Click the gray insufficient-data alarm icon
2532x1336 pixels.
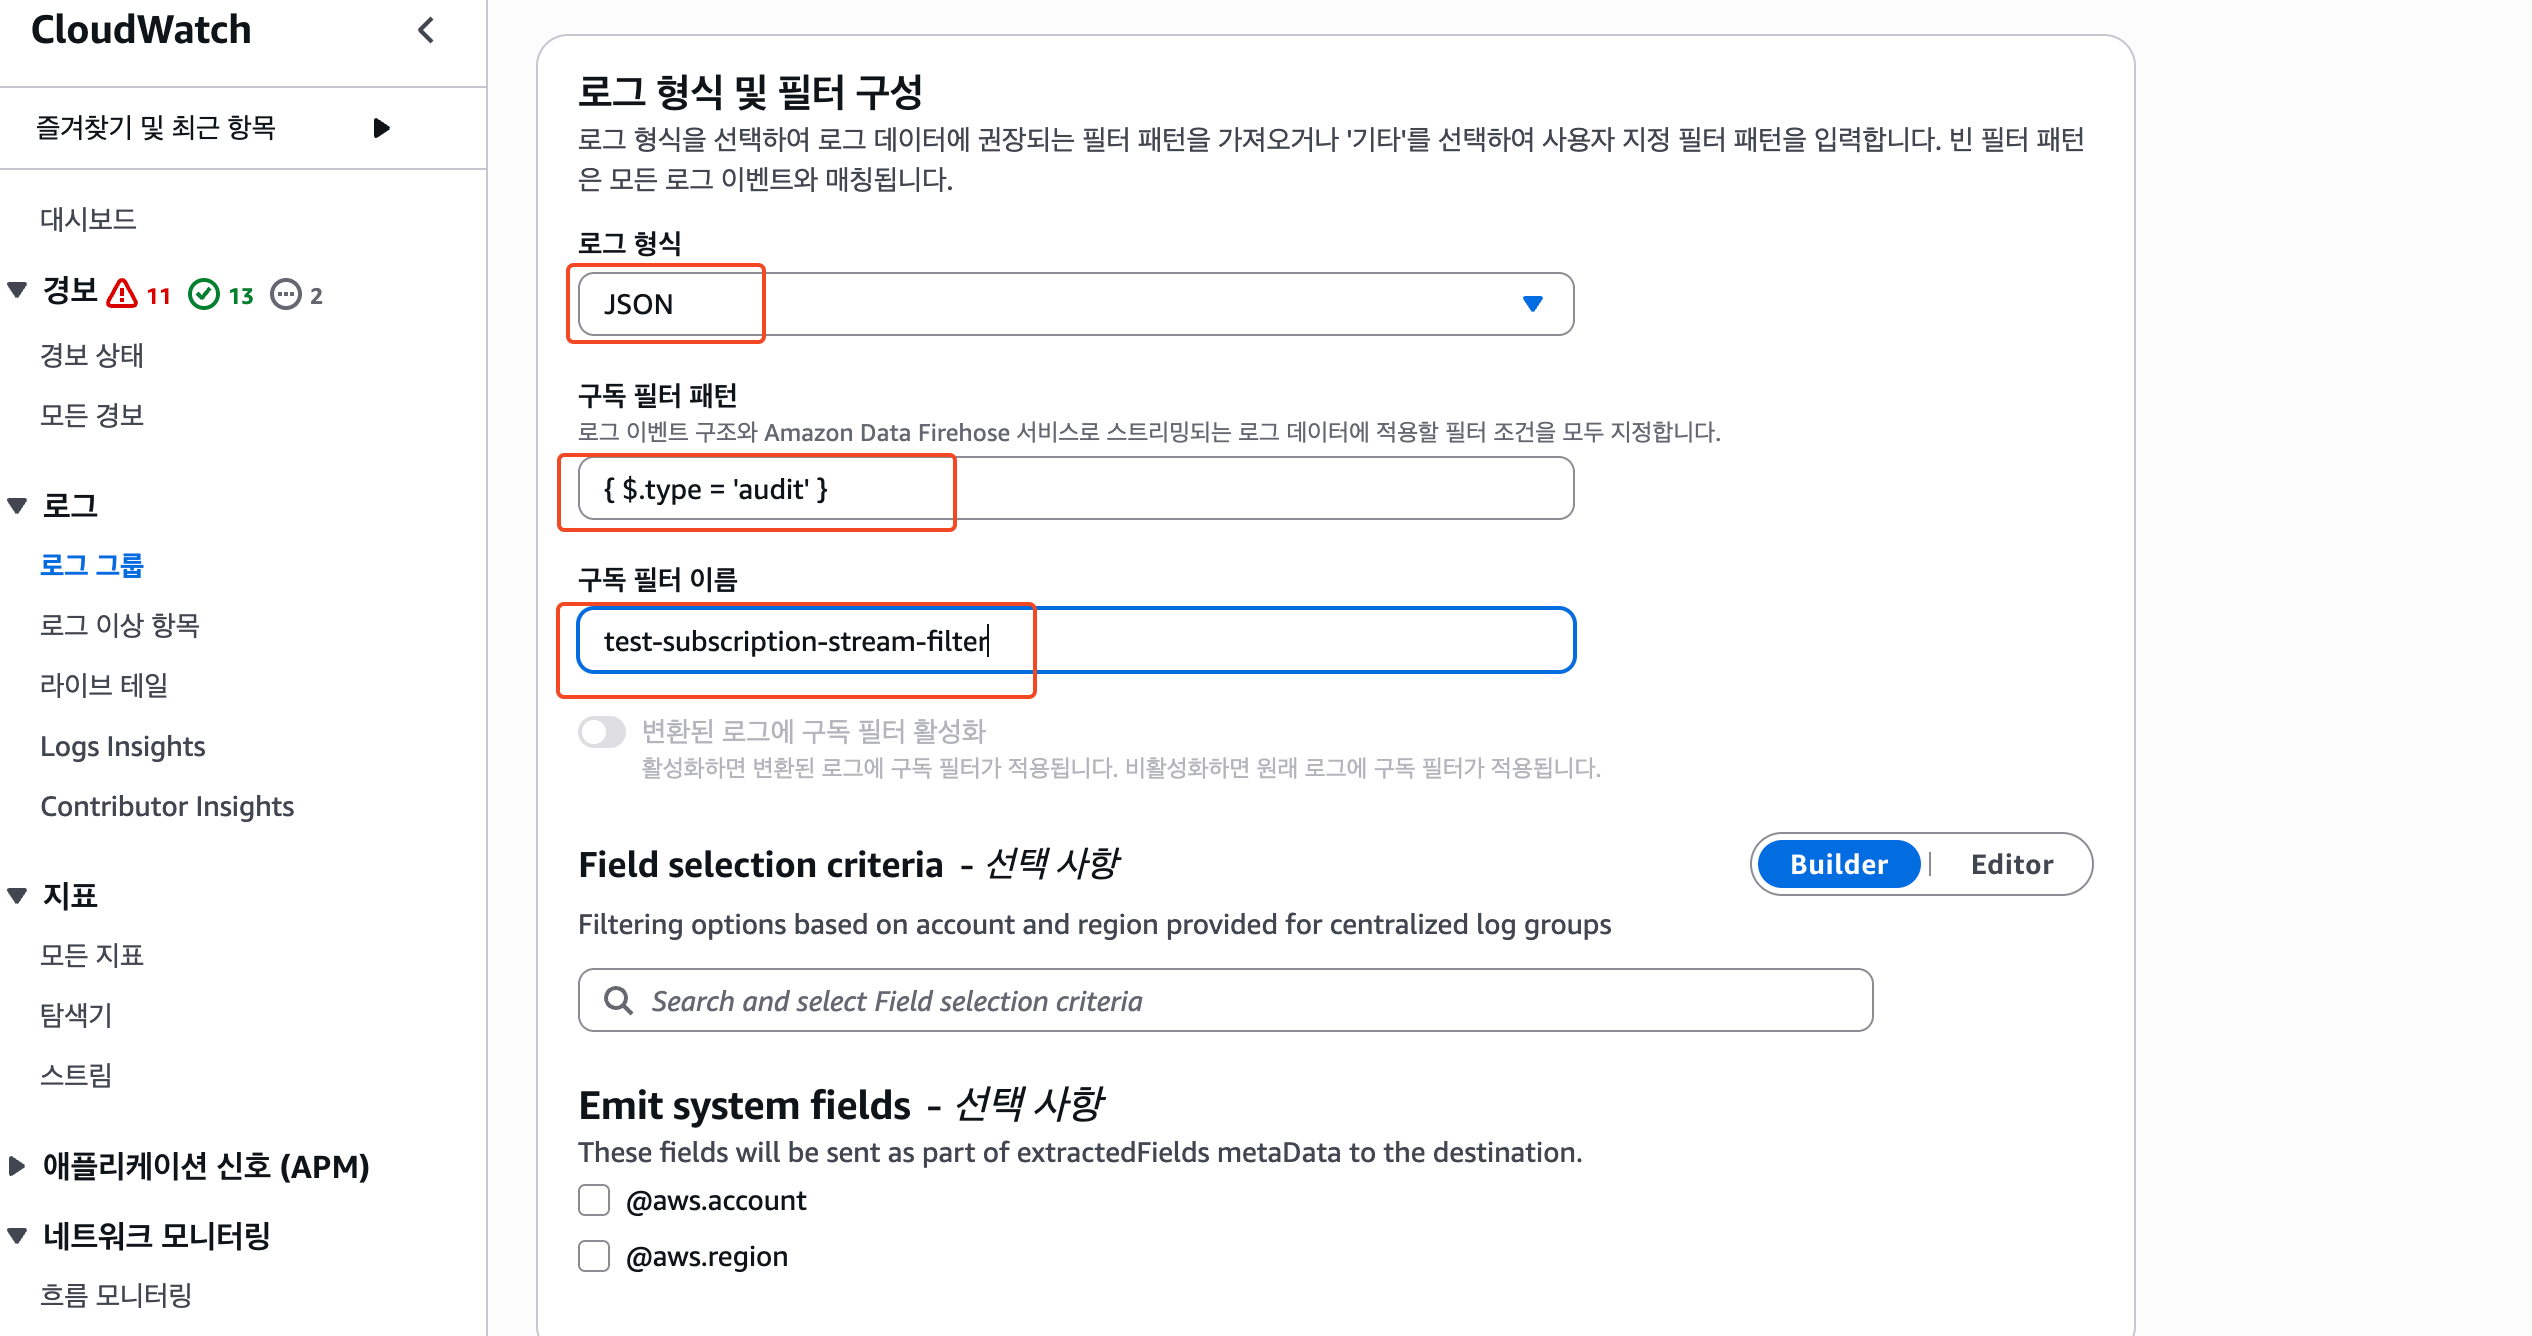tap(286, 294)
